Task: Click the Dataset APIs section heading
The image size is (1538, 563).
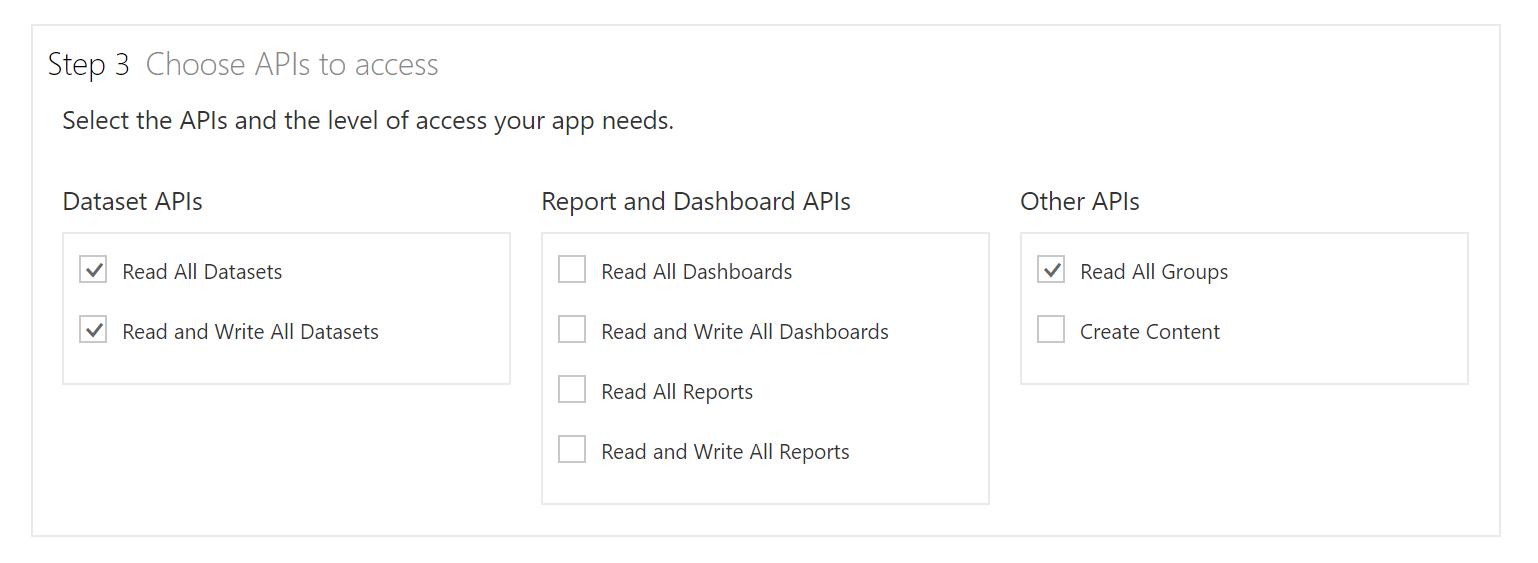Action: (132, 202)
